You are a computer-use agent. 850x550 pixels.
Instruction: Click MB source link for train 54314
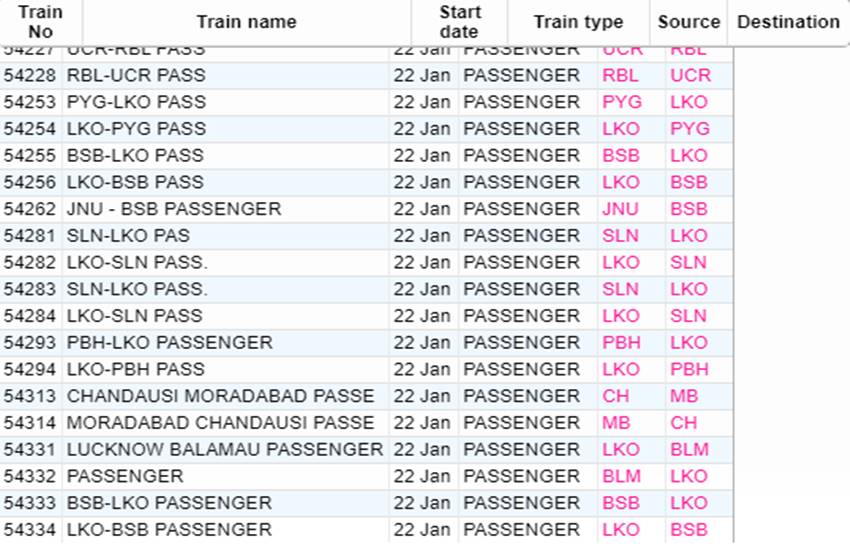[616, 423]
